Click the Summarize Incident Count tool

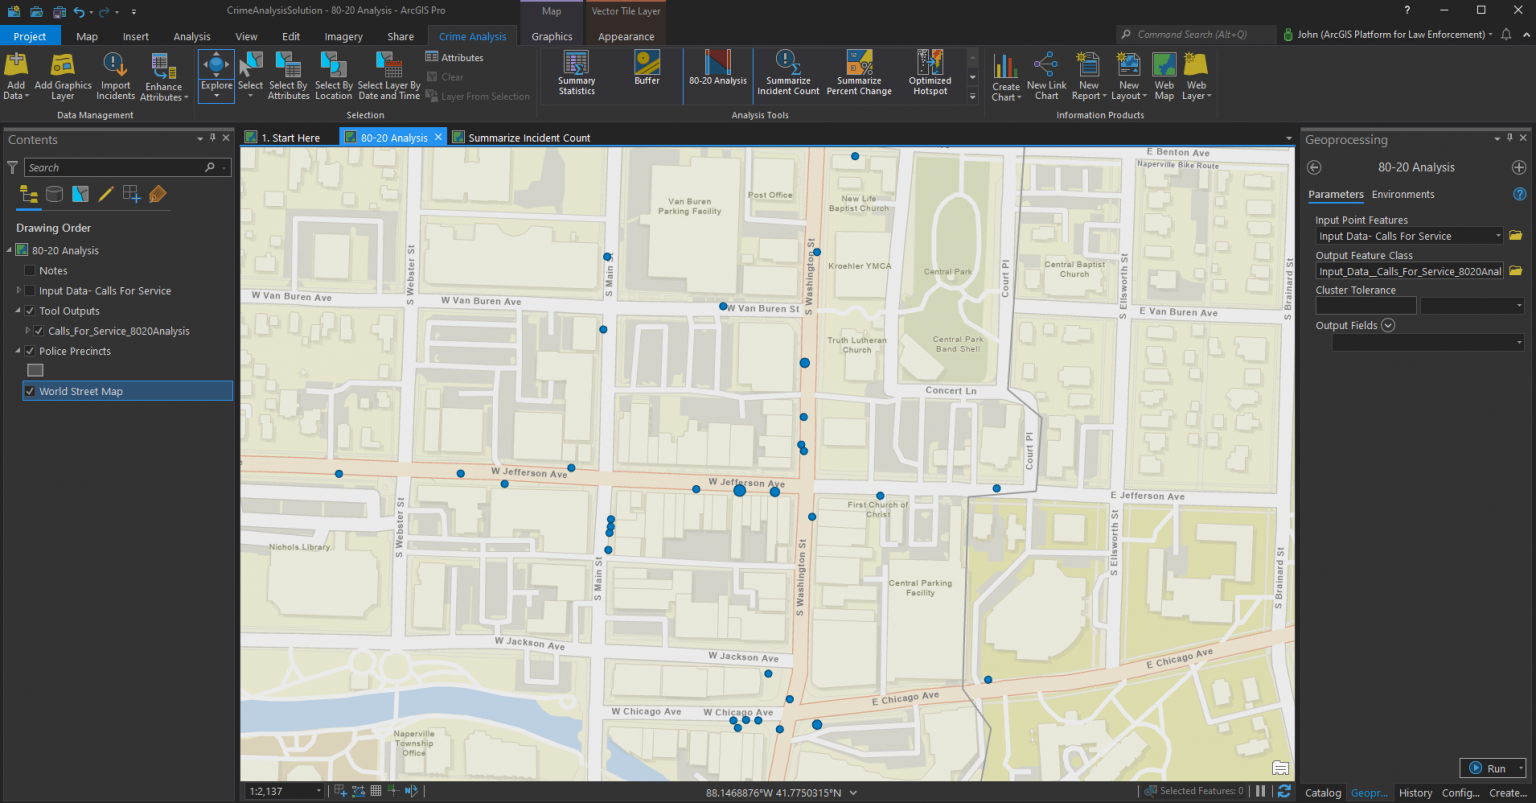(788, 75)
